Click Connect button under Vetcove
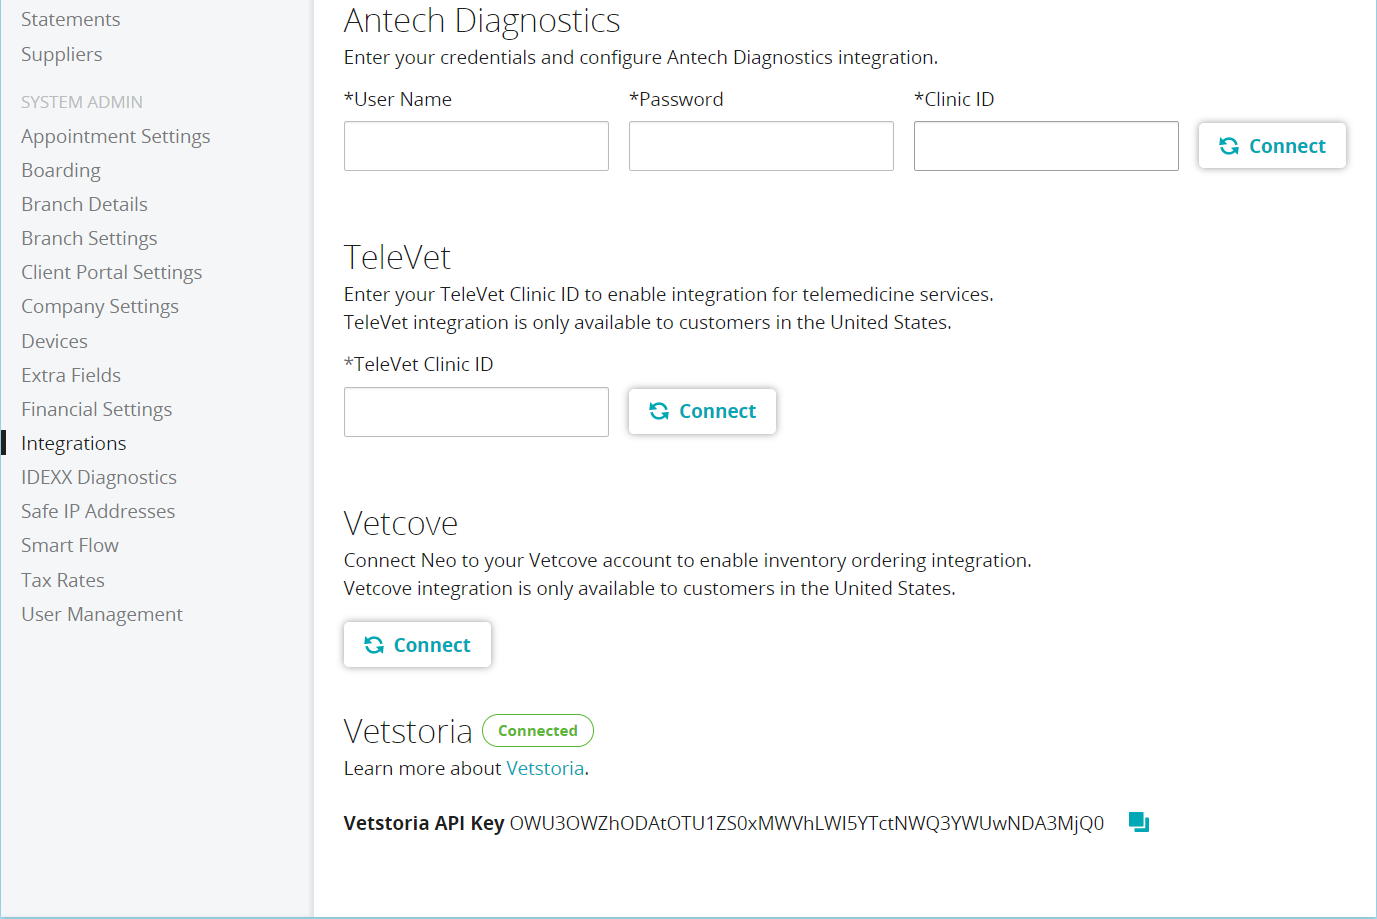The image size is (1377, 919). click(x=417, y=645)
